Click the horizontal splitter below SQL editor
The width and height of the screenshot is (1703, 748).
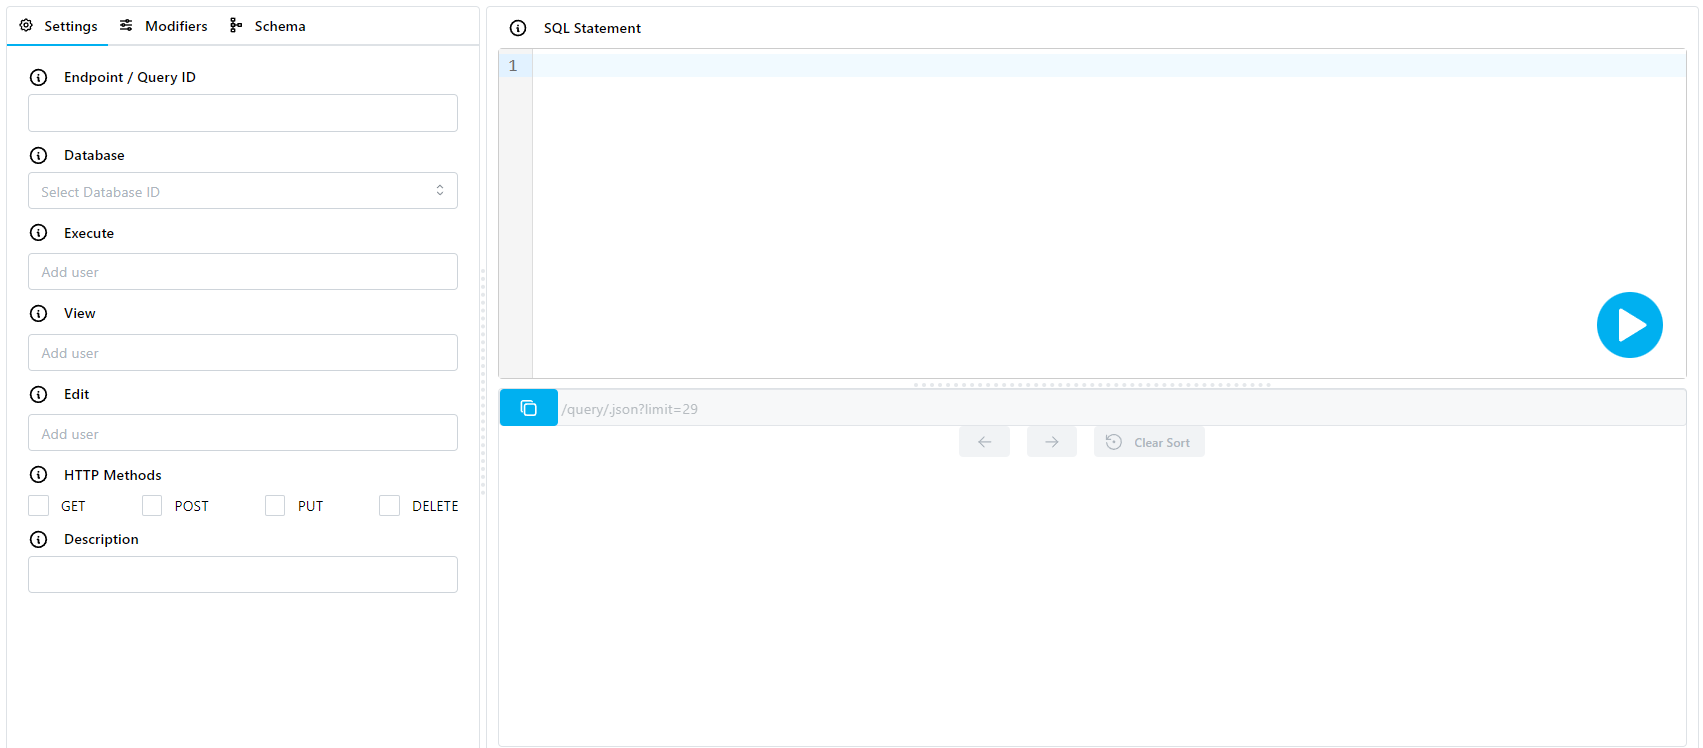coord(1092,384)
